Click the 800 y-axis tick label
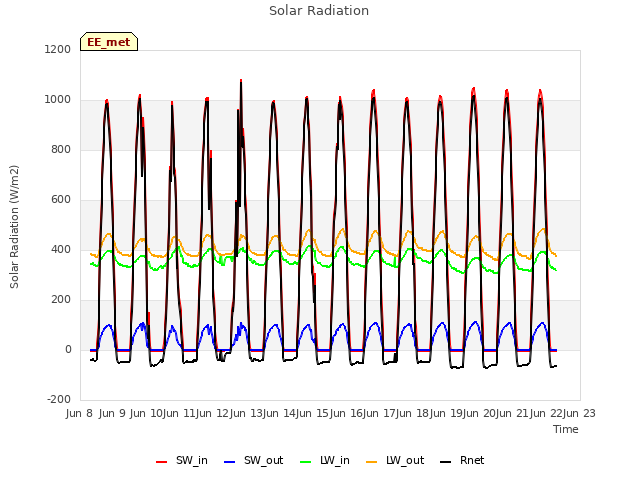Viewport: 640px width, 480px height. coord(61,149)
